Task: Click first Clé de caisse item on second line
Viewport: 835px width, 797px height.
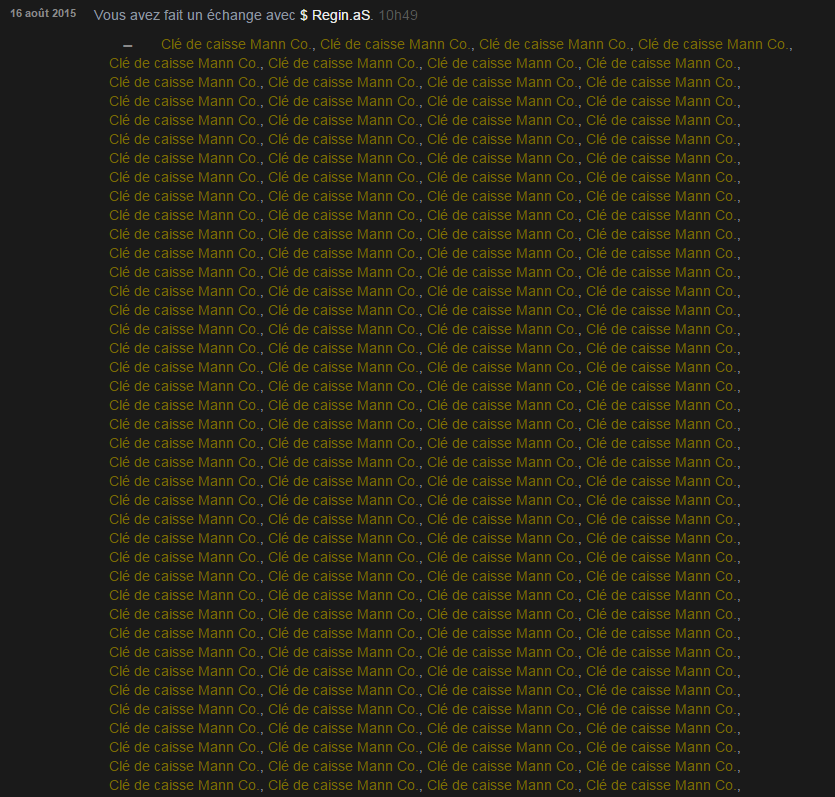Action: click(x=185, y=63)
